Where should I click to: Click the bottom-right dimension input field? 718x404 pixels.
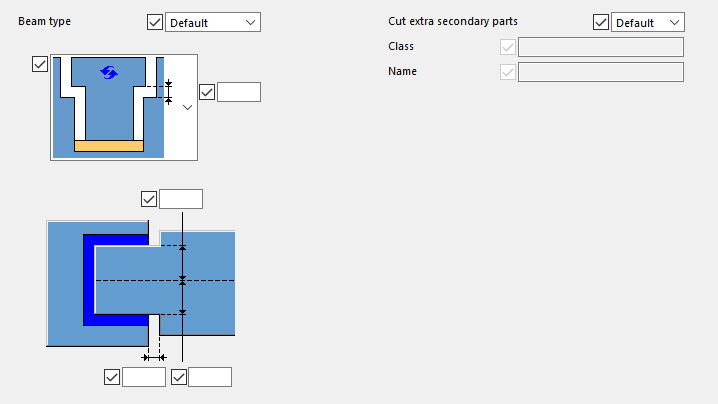(210, 377)
